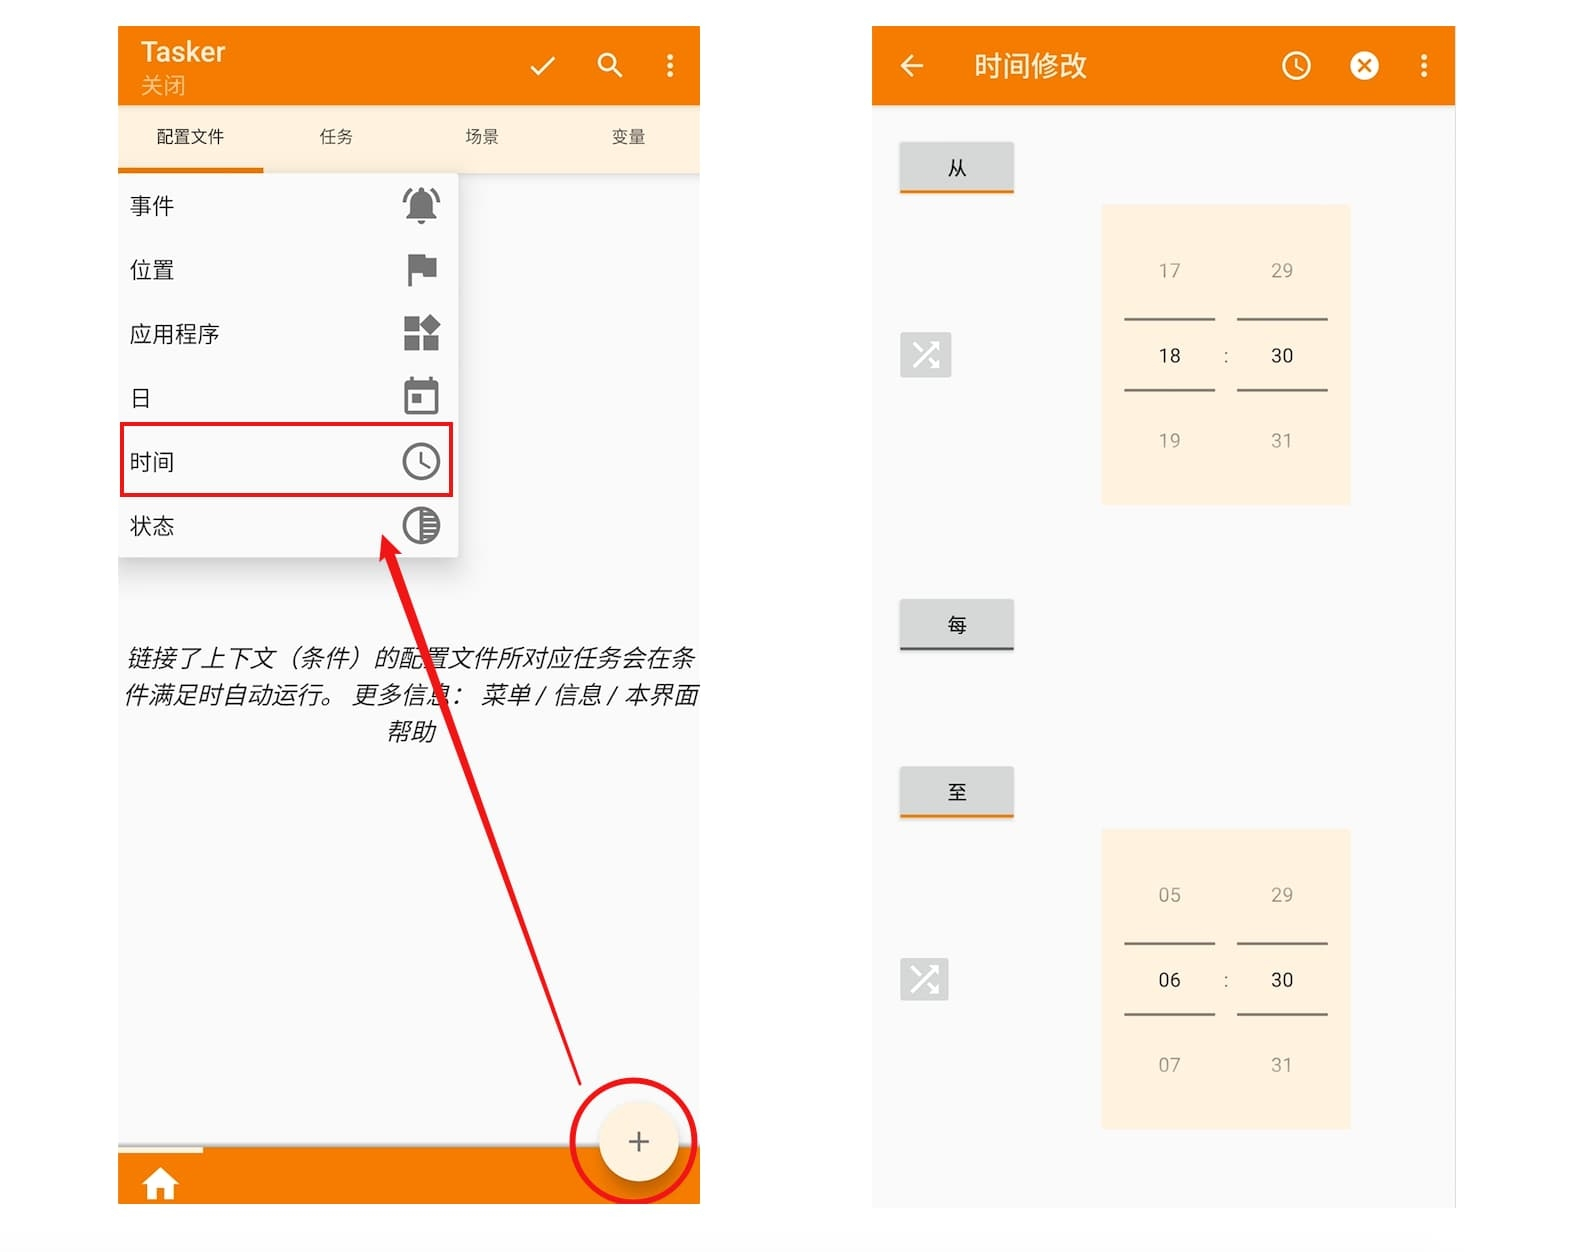Select minute 29 in the from picker
This screenshot has height=1252, width=1592.
point(1282,271)
